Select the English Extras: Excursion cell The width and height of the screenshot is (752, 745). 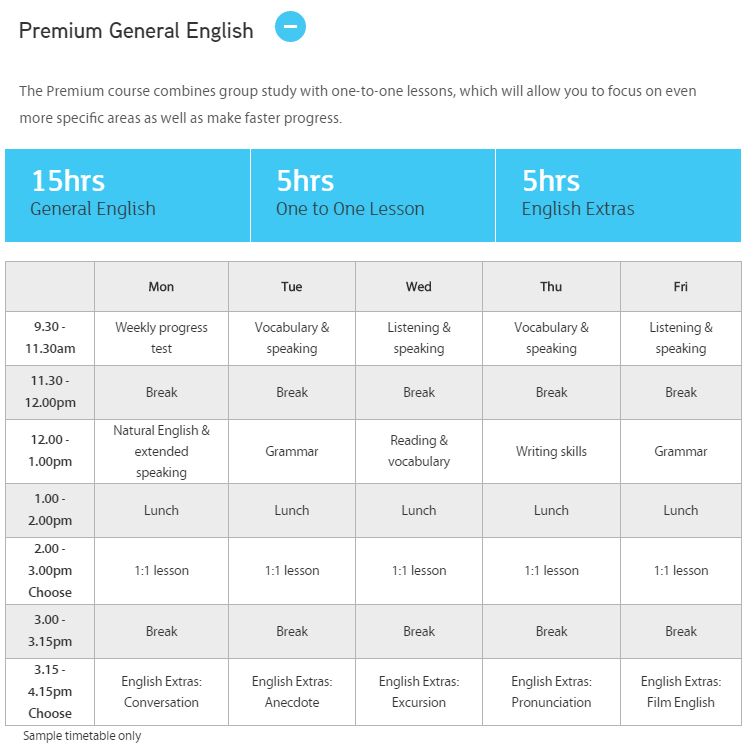coord(419,692)
